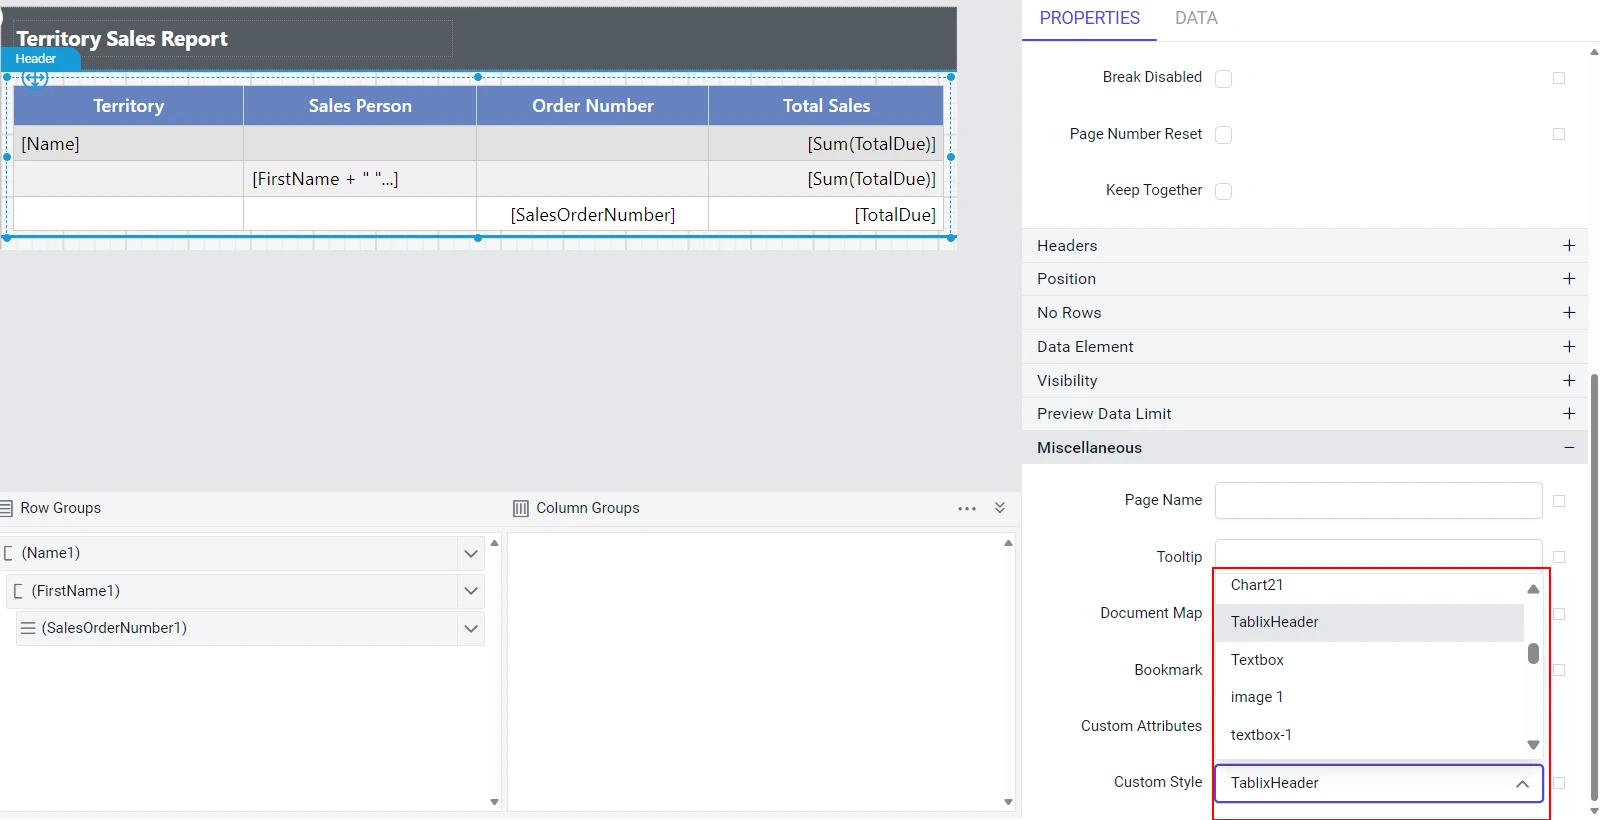Select the (Name1) row group entry
Screen dimensions: 1600x820
[228, 553]
